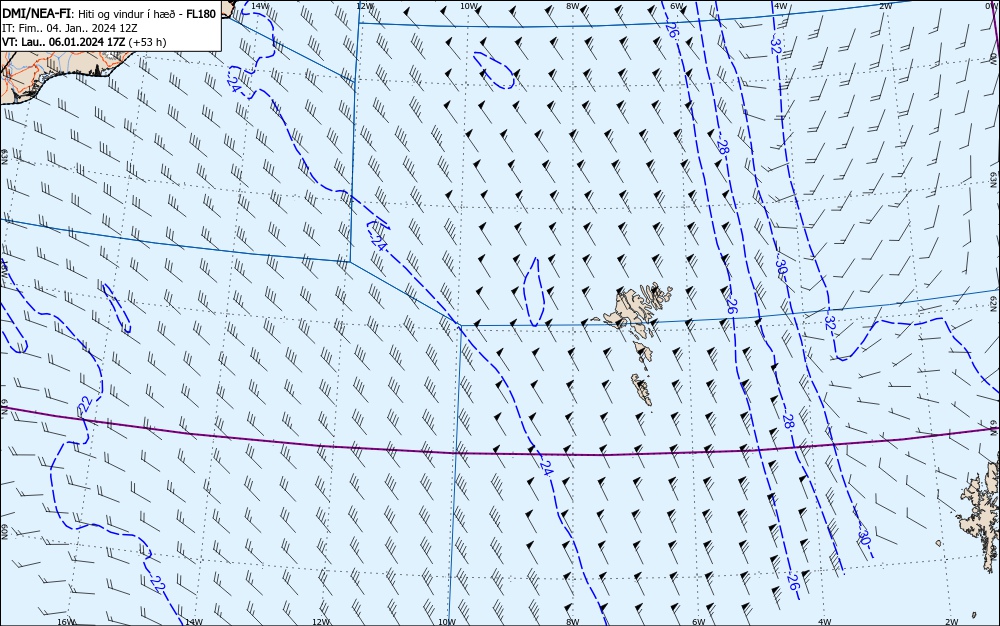Click the 60N latitude label on the left edge

[4, 532]
